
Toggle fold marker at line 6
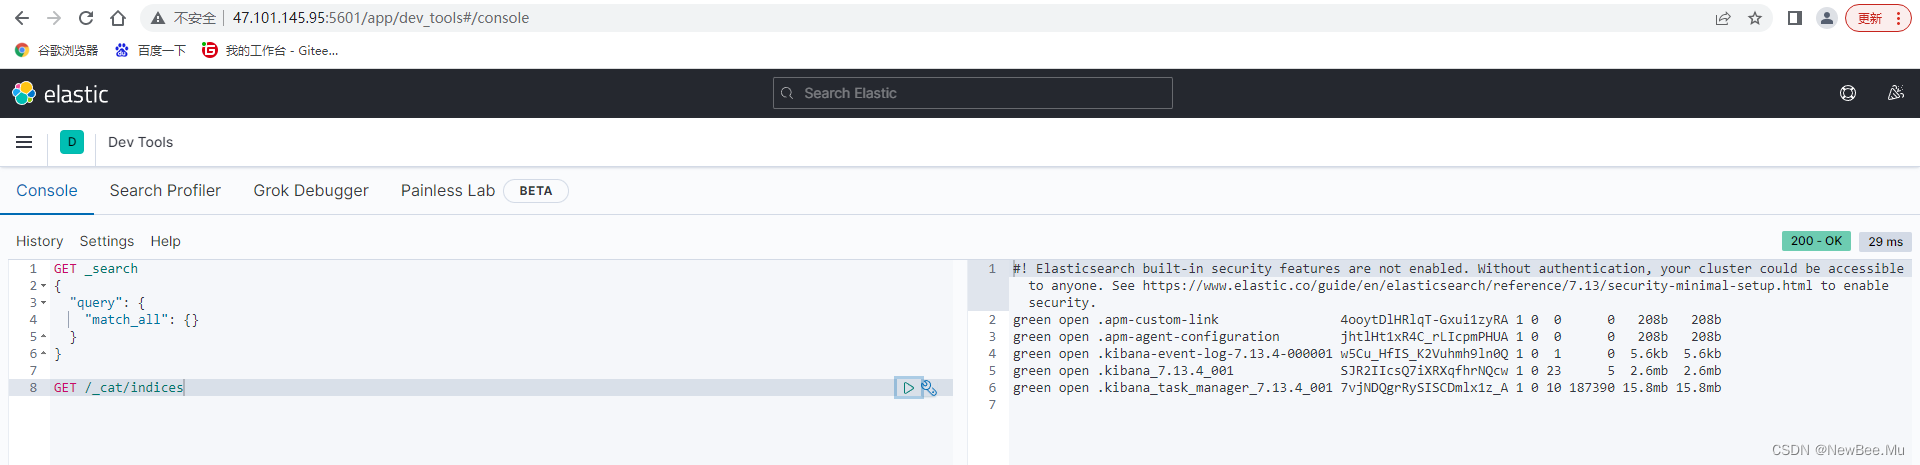click(x=43, y=354)
